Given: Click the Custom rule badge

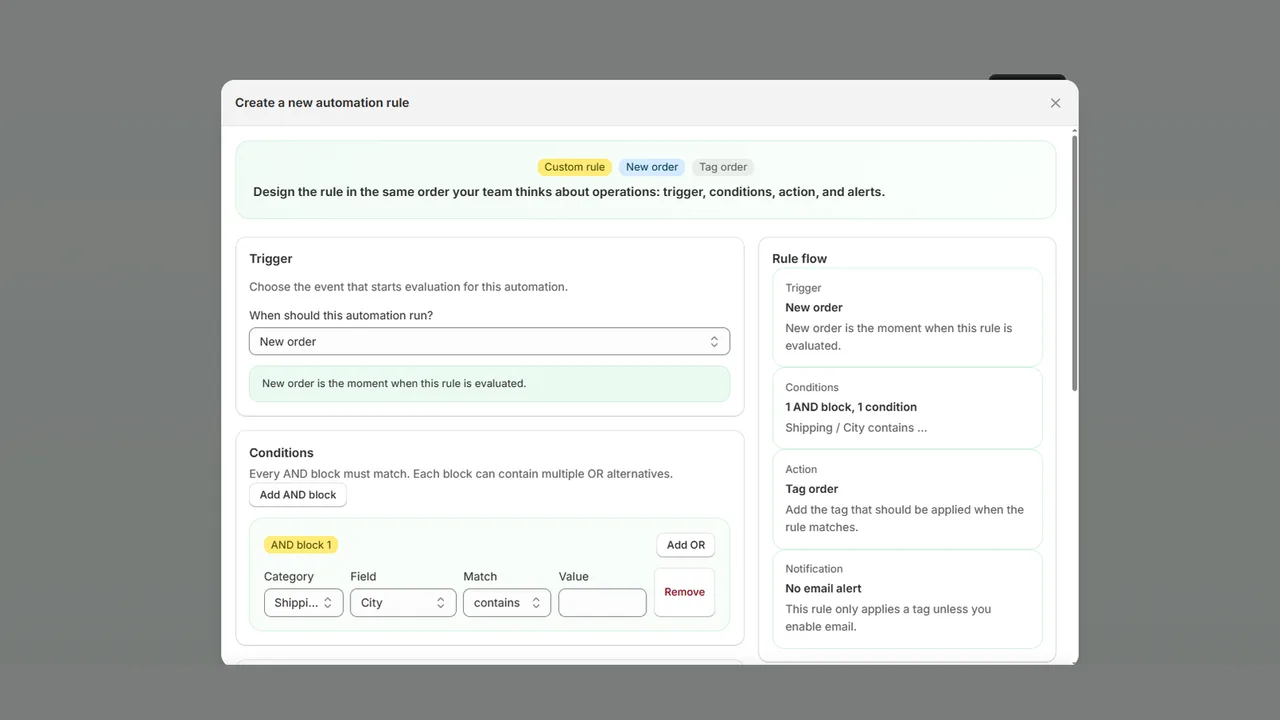Looking at the screenshot, I should (x=575, y=167).
